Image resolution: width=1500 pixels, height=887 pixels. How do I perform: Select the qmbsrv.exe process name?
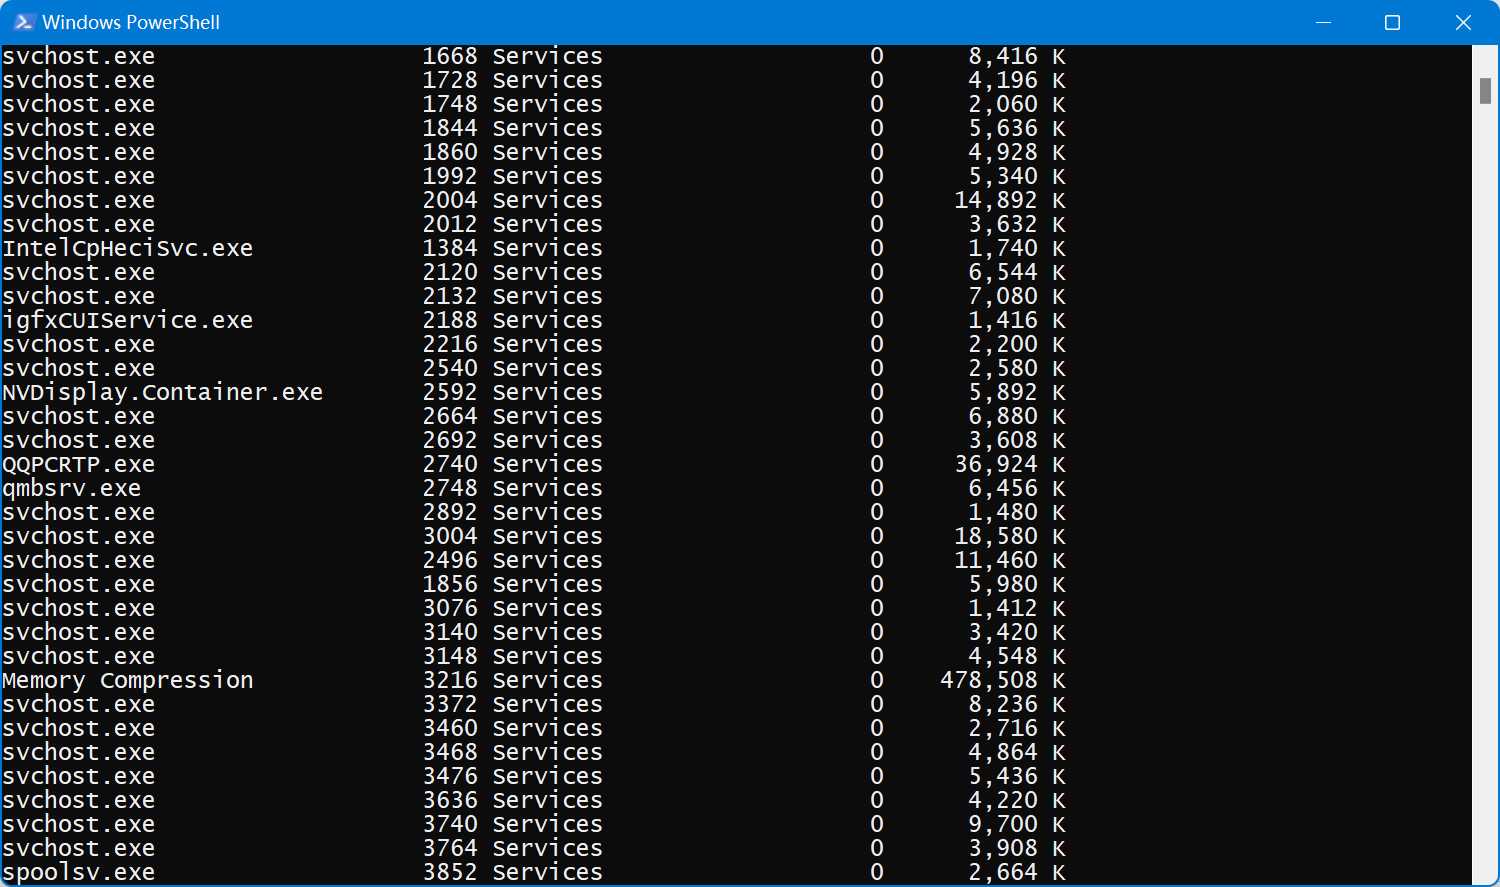71,488
